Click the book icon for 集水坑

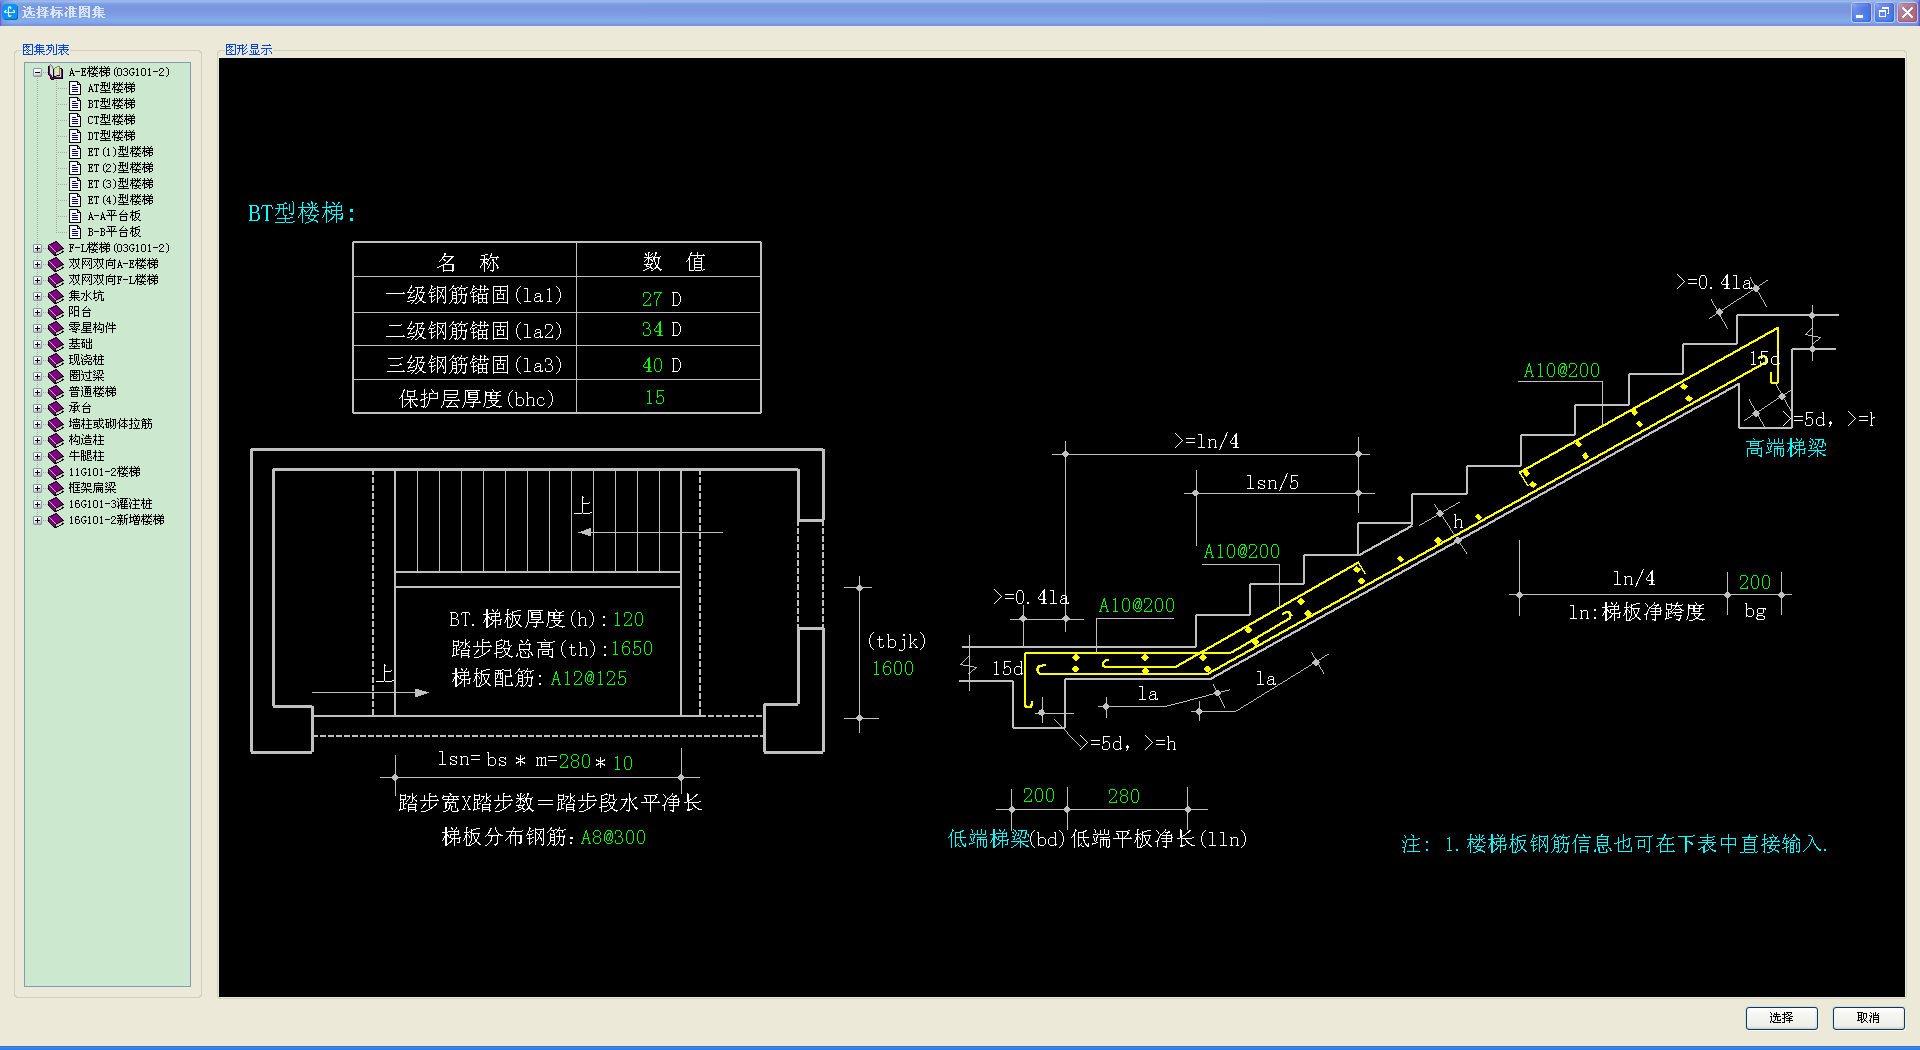pyautogui.click(x=56, y=296)
